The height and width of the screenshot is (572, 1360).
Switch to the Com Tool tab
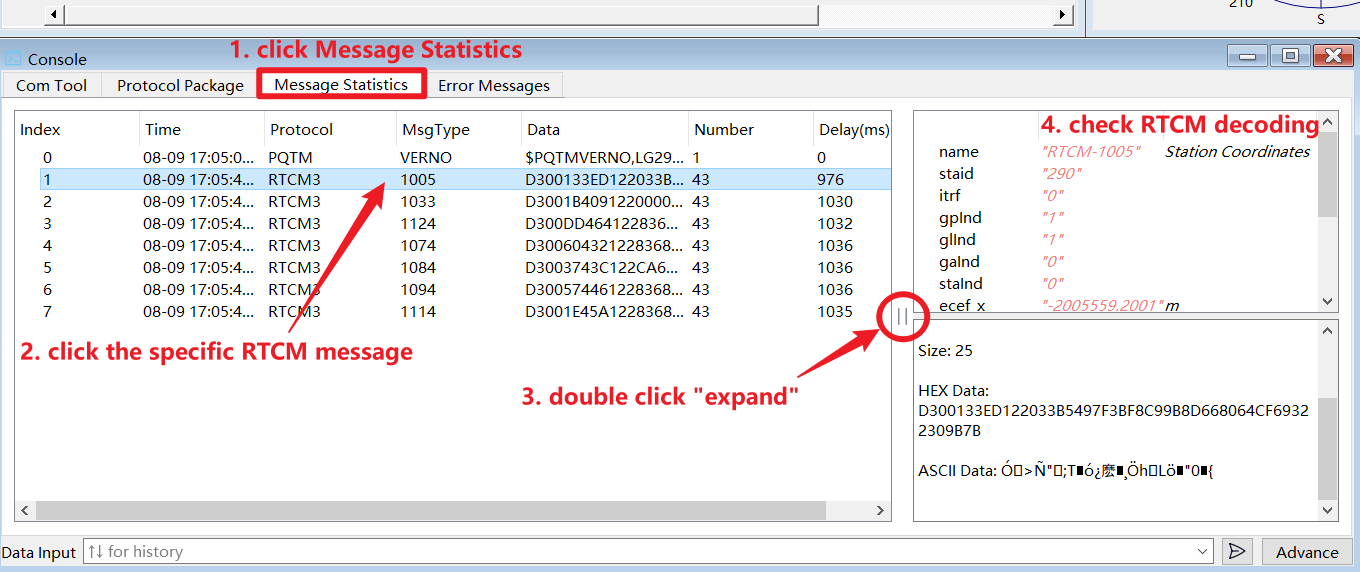[52, 85]
